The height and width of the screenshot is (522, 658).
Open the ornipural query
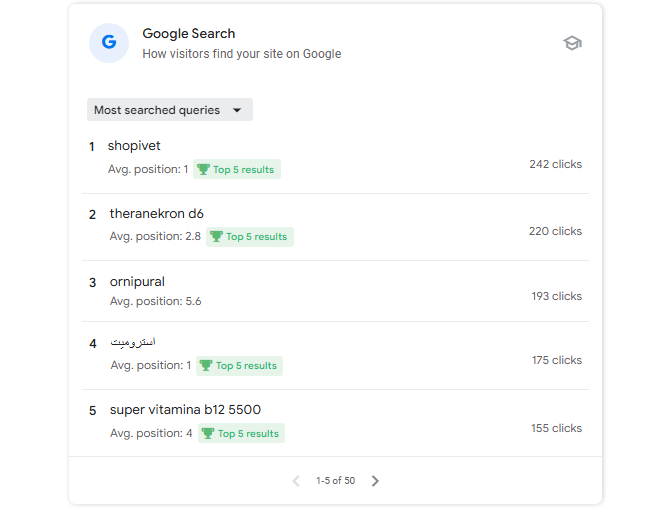[137, 282]
